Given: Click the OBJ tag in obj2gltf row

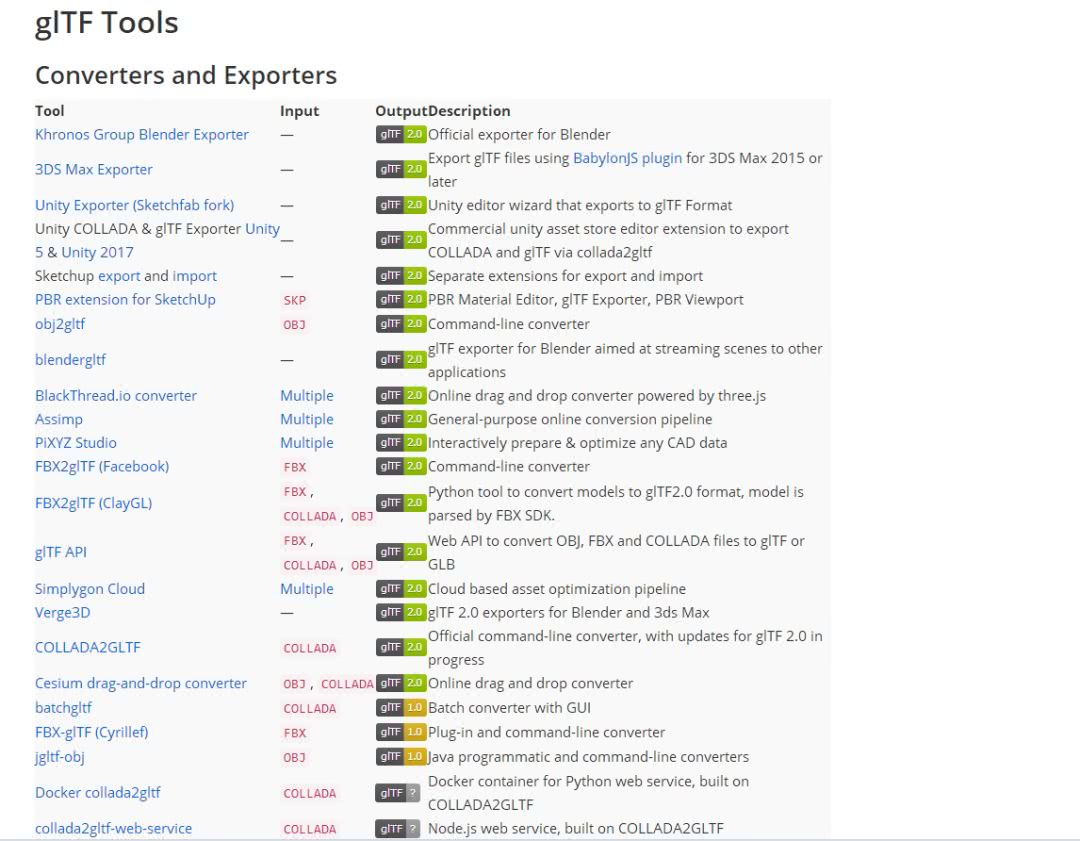Looking at the screenshot, I should coord(294,324).
